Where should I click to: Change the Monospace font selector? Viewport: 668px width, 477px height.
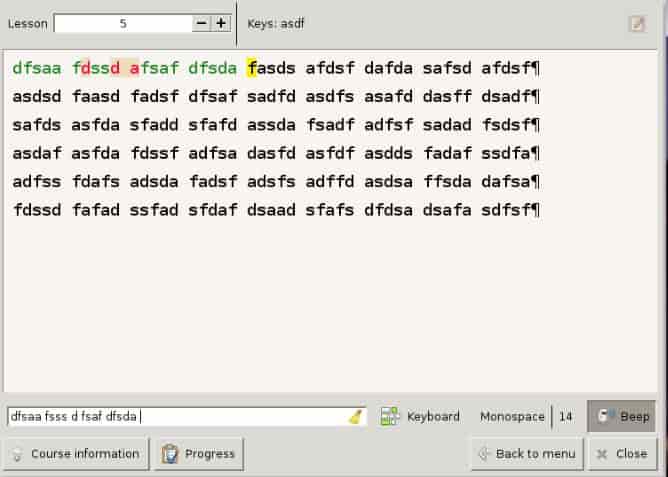pos(512,416)
